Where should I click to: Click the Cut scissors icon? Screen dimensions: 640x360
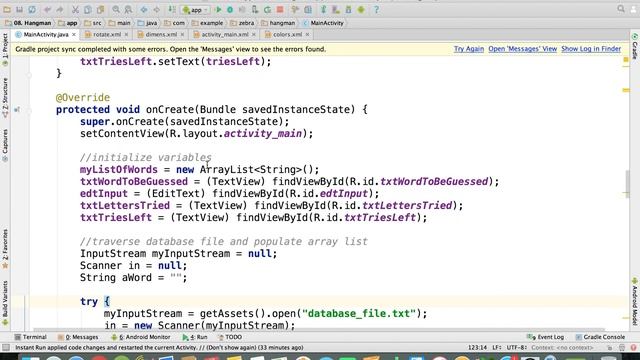click(x=76, y=9)
